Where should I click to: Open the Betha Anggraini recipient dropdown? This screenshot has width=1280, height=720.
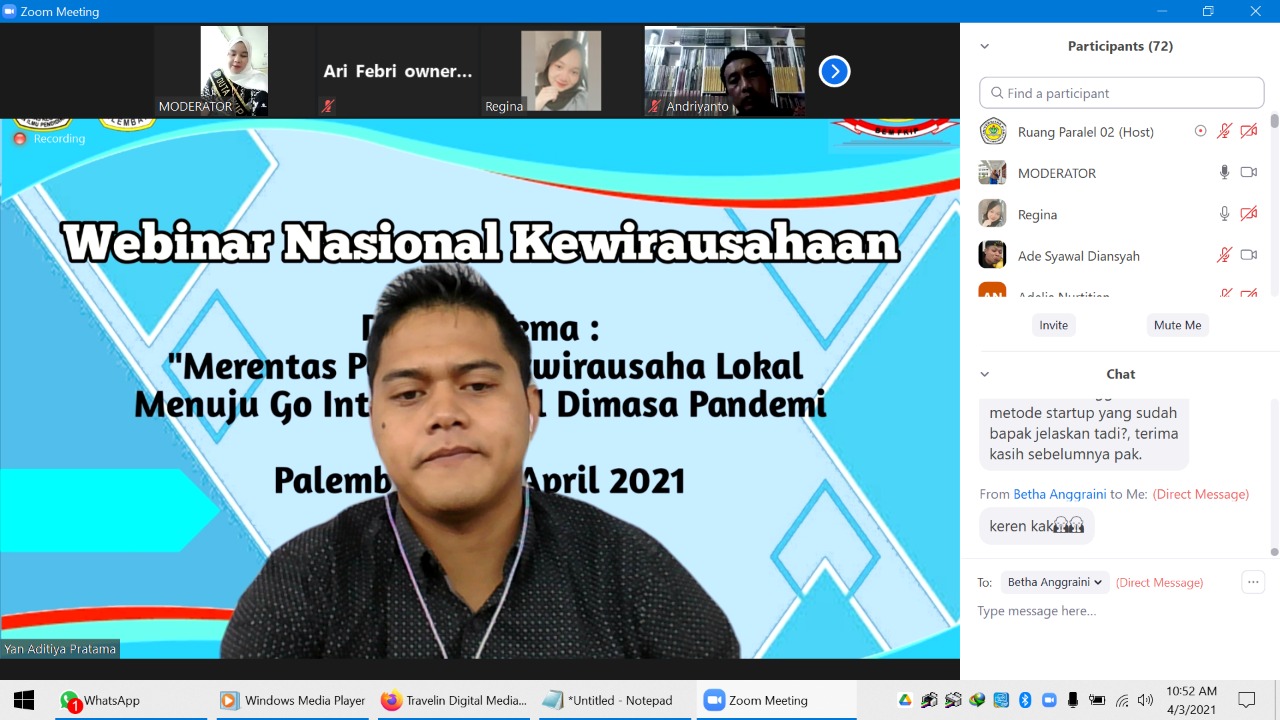[x=1055, y=582]
